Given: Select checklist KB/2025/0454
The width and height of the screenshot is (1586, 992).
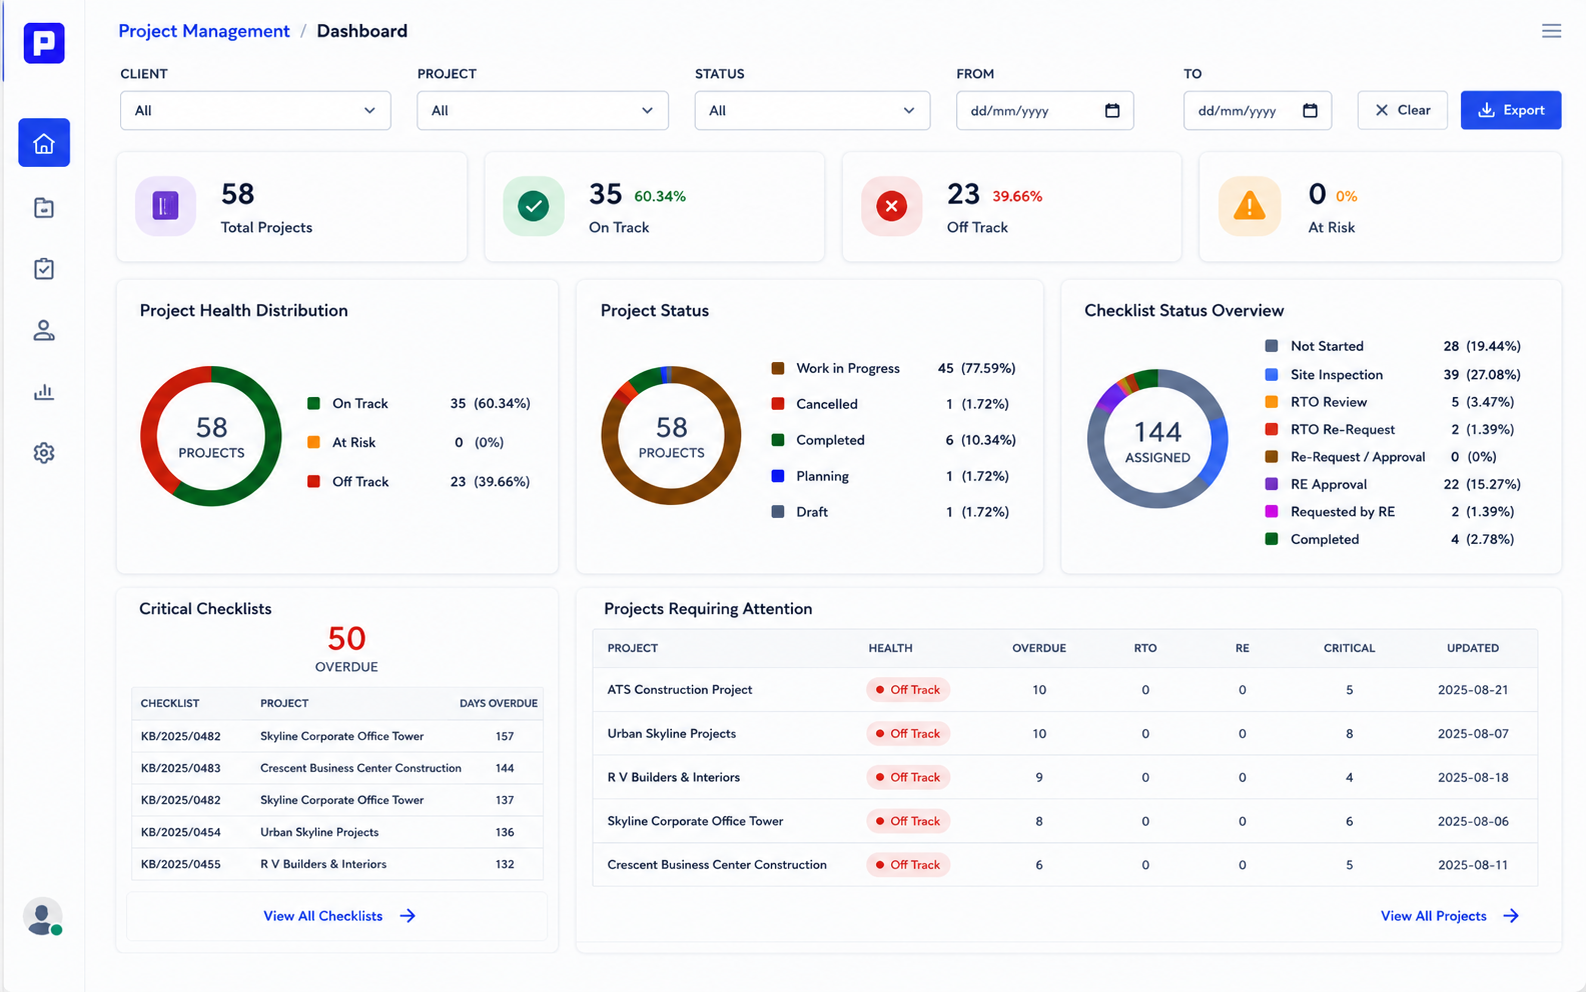Looking at the screenshot, I should click(181, 832).
